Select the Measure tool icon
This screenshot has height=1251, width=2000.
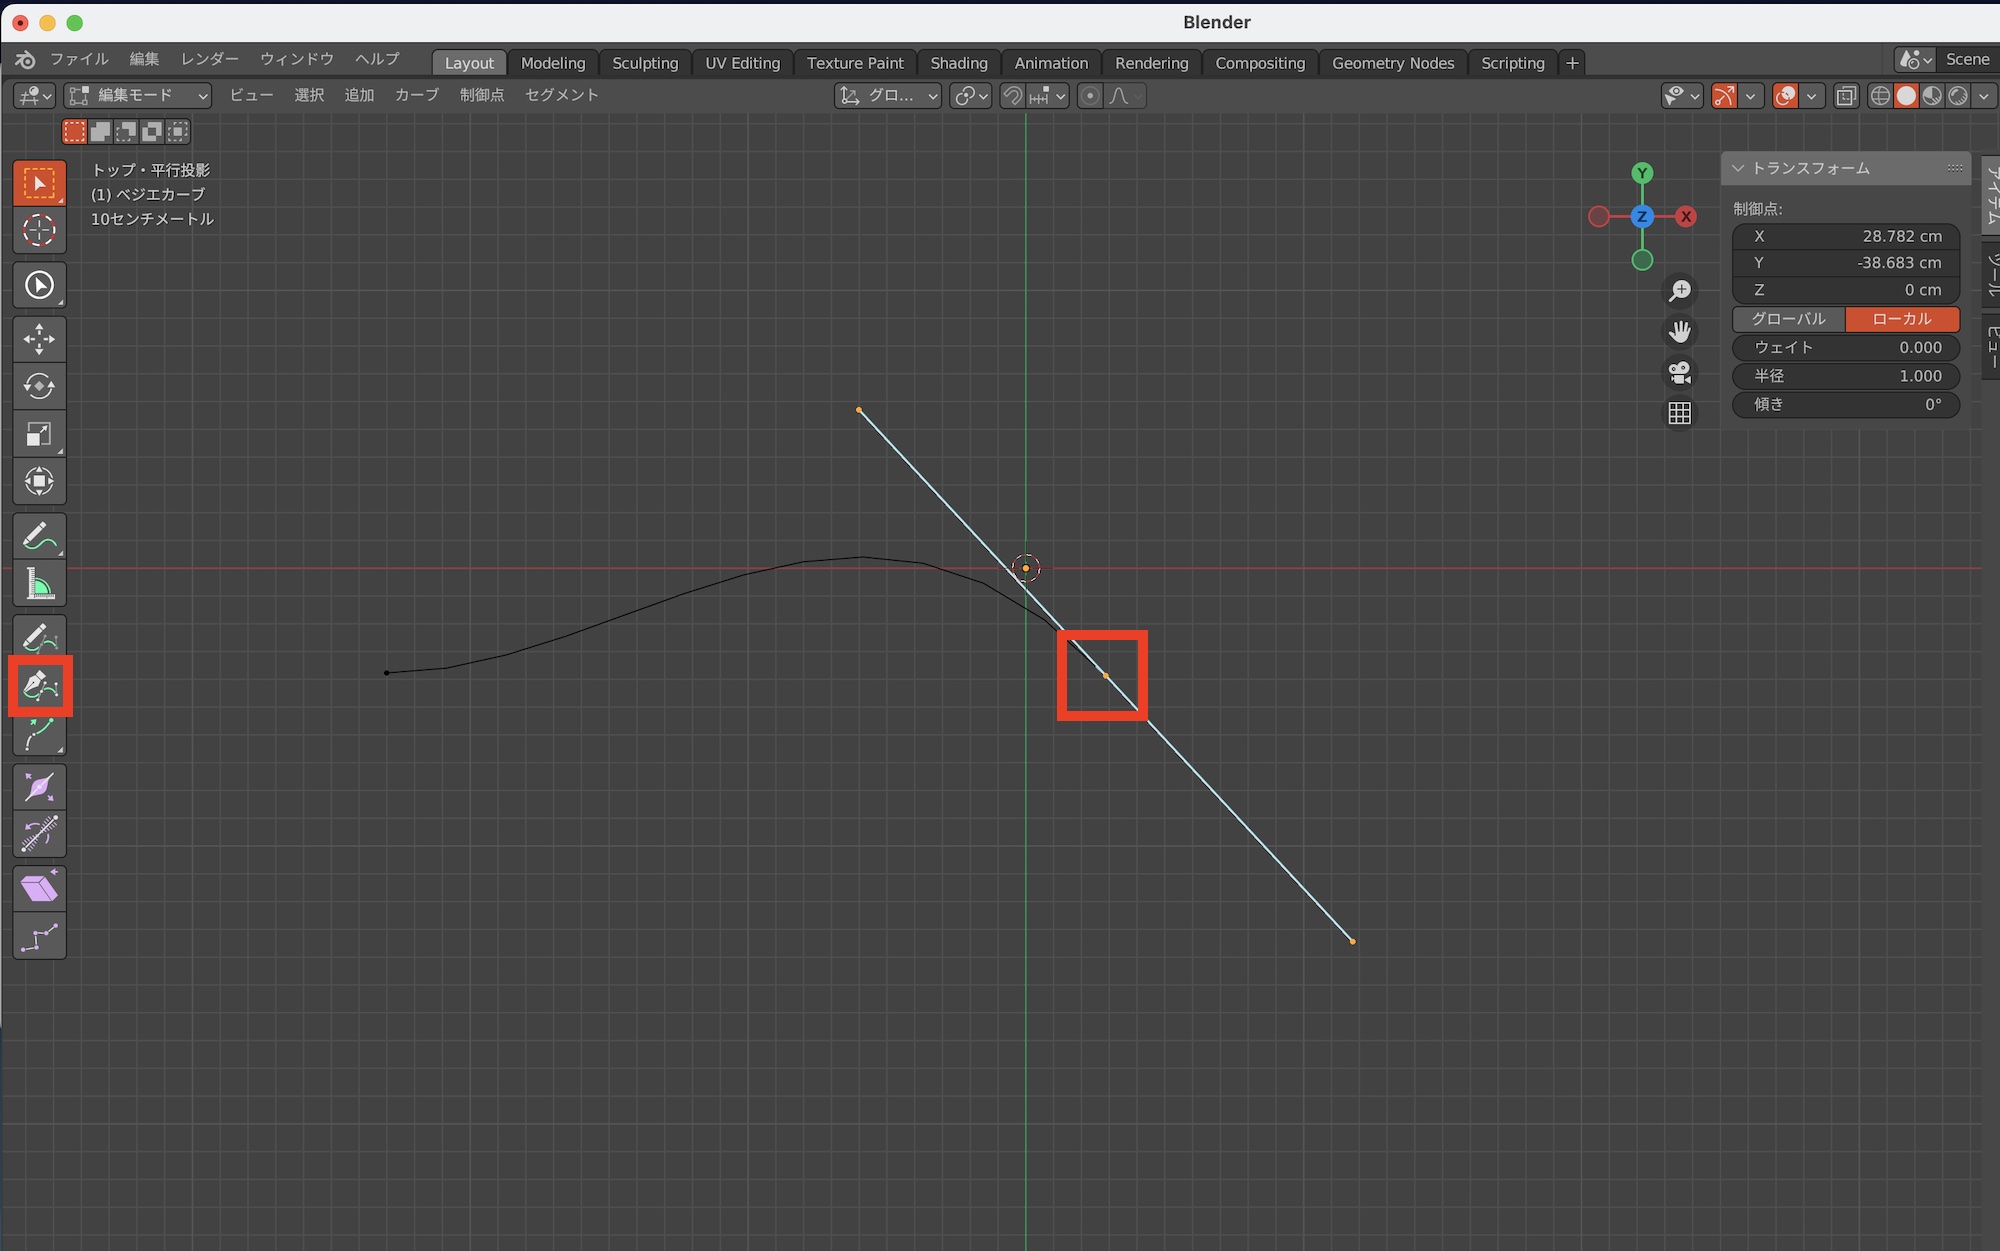(39, 585)
